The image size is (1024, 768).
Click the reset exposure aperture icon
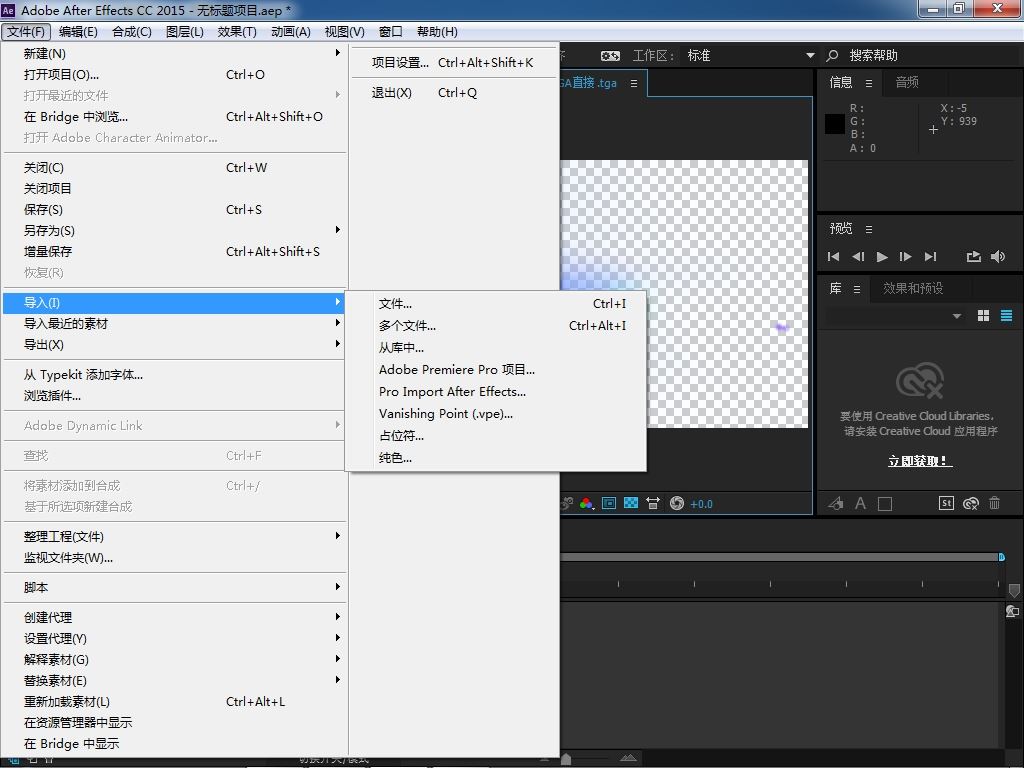click(677, 503)
